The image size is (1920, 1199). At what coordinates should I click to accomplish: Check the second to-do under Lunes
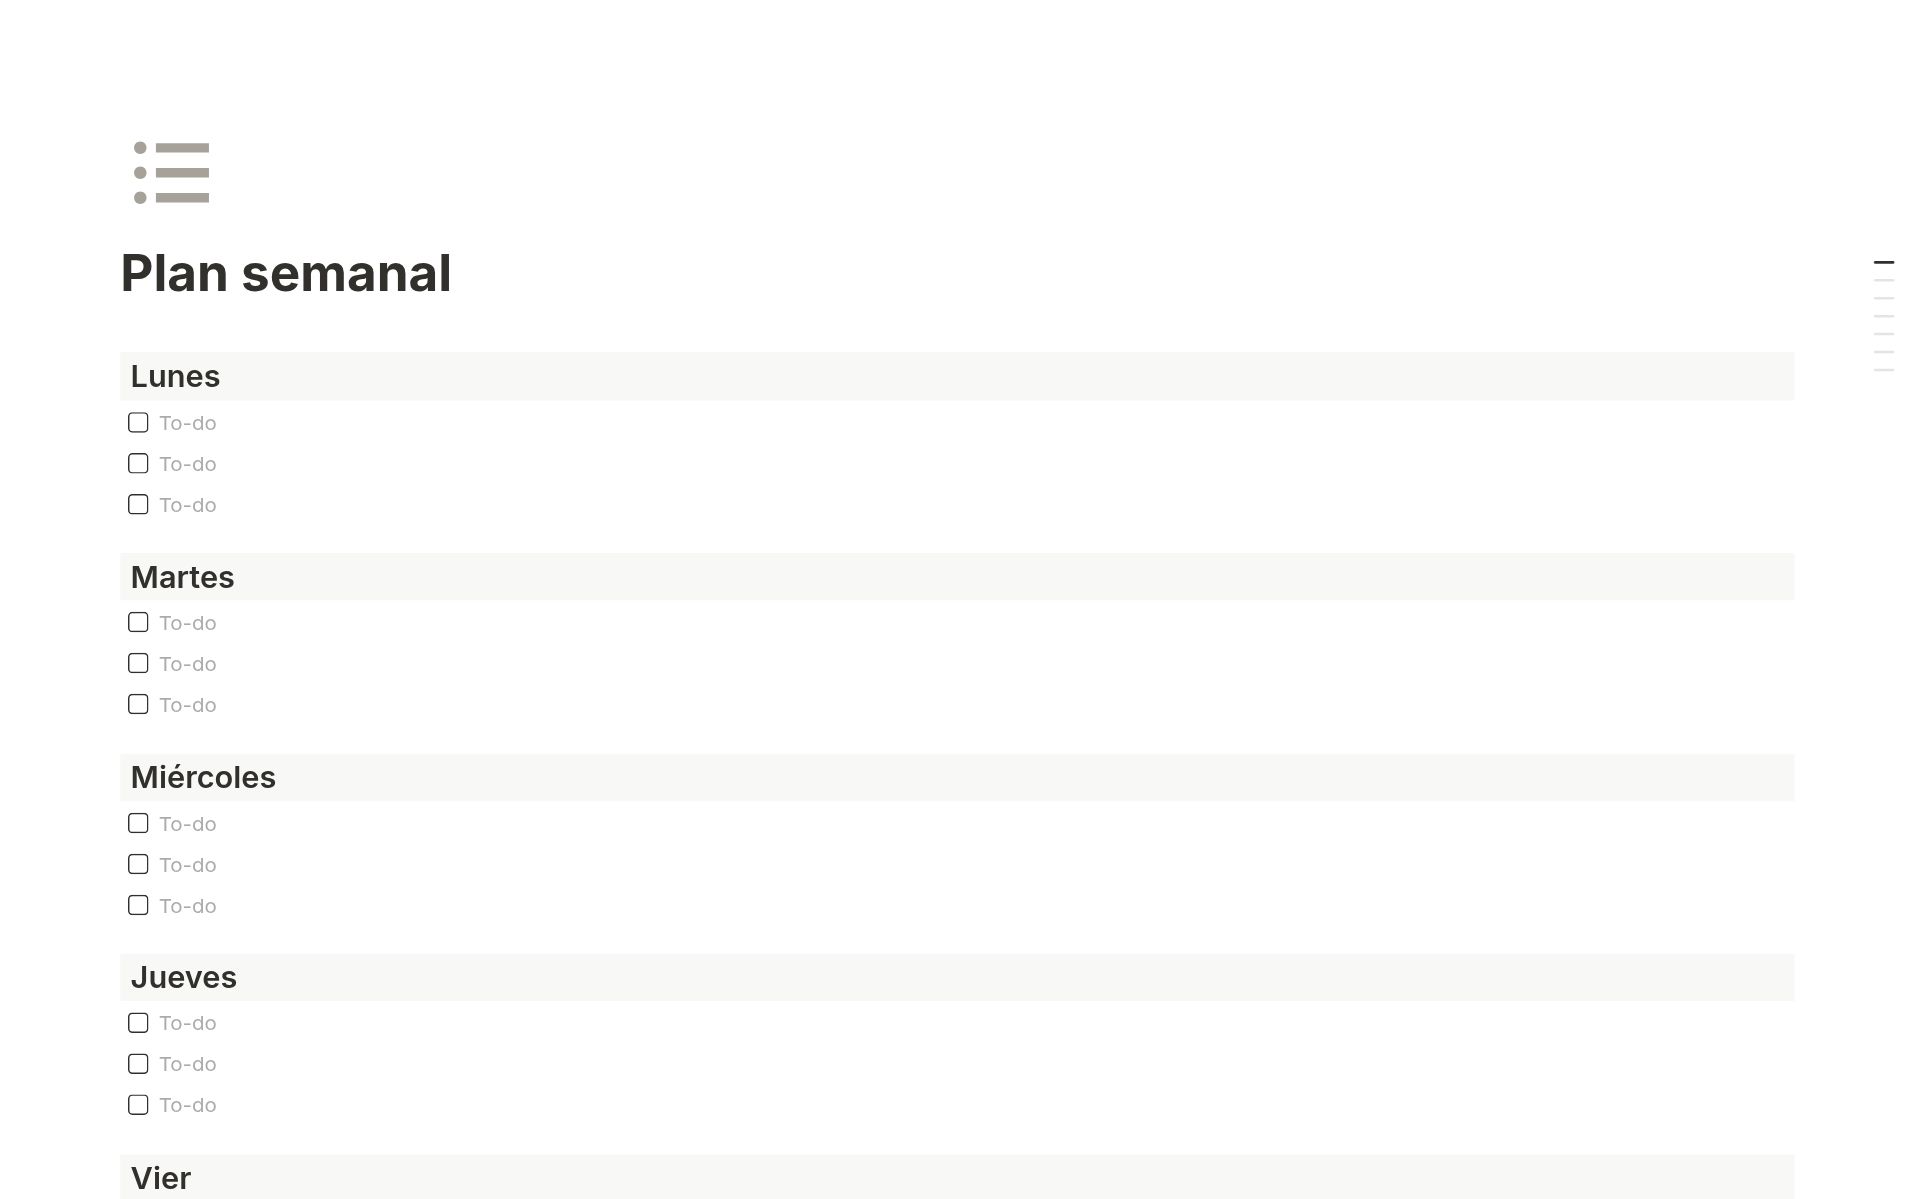[138, 463]
